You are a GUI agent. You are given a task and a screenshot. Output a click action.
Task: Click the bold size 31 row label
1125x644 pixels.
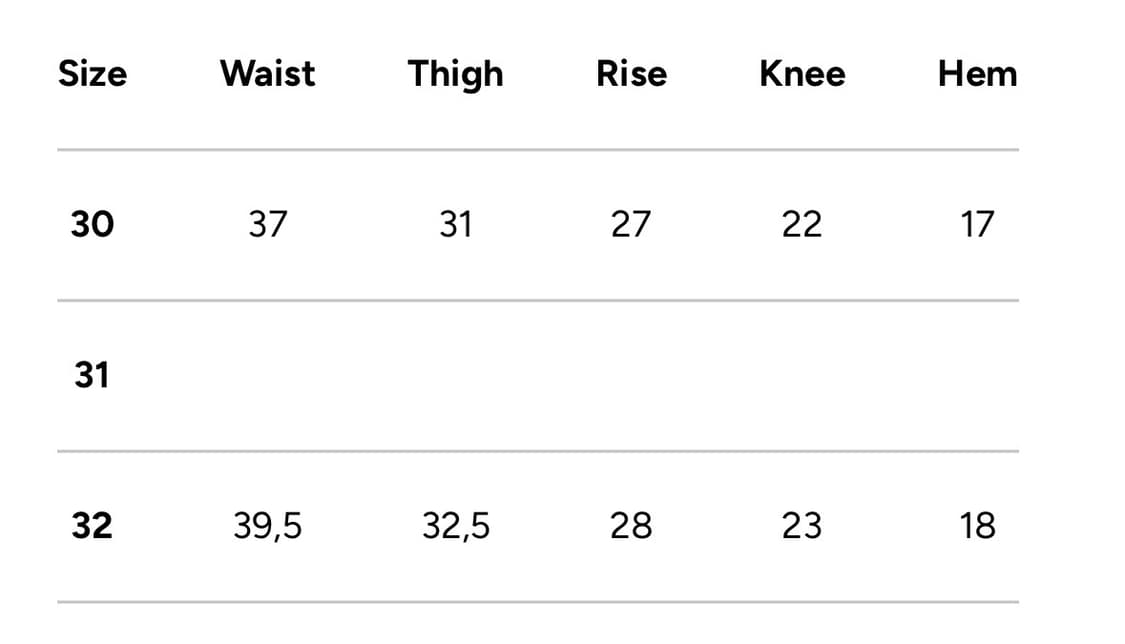pos(92,376)
